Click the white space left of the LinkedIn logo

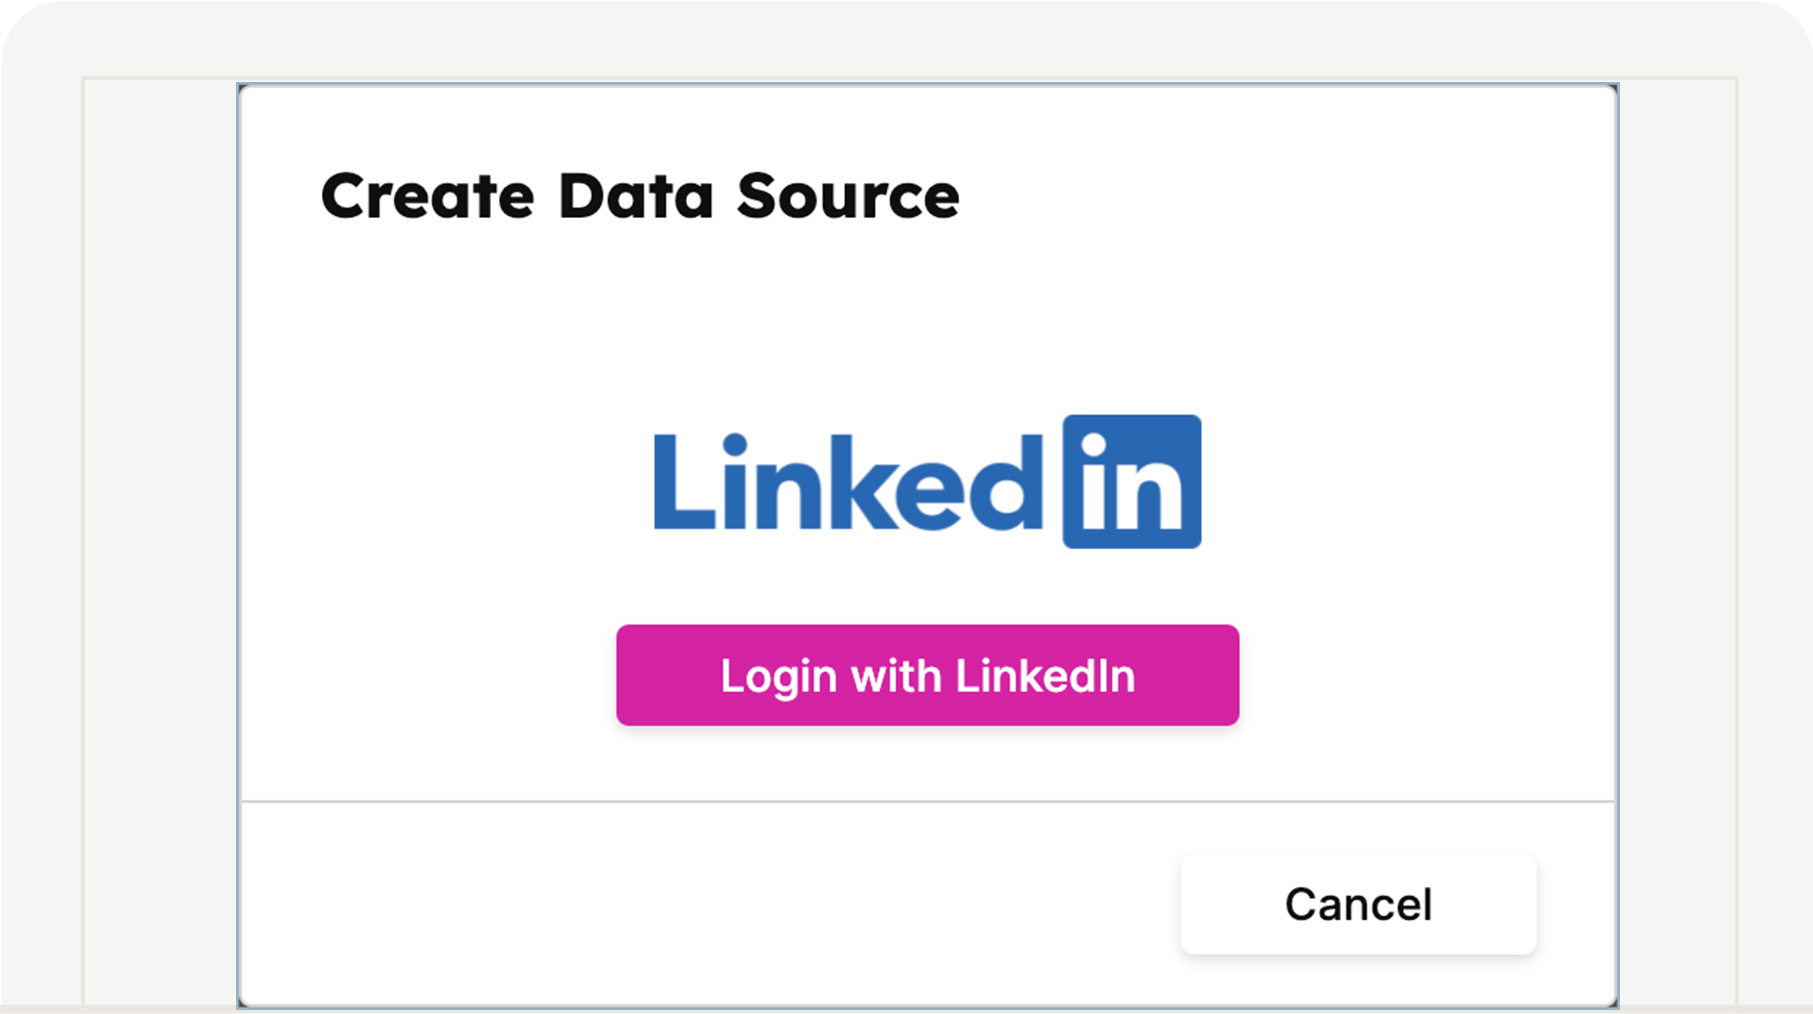click(450, 482)
